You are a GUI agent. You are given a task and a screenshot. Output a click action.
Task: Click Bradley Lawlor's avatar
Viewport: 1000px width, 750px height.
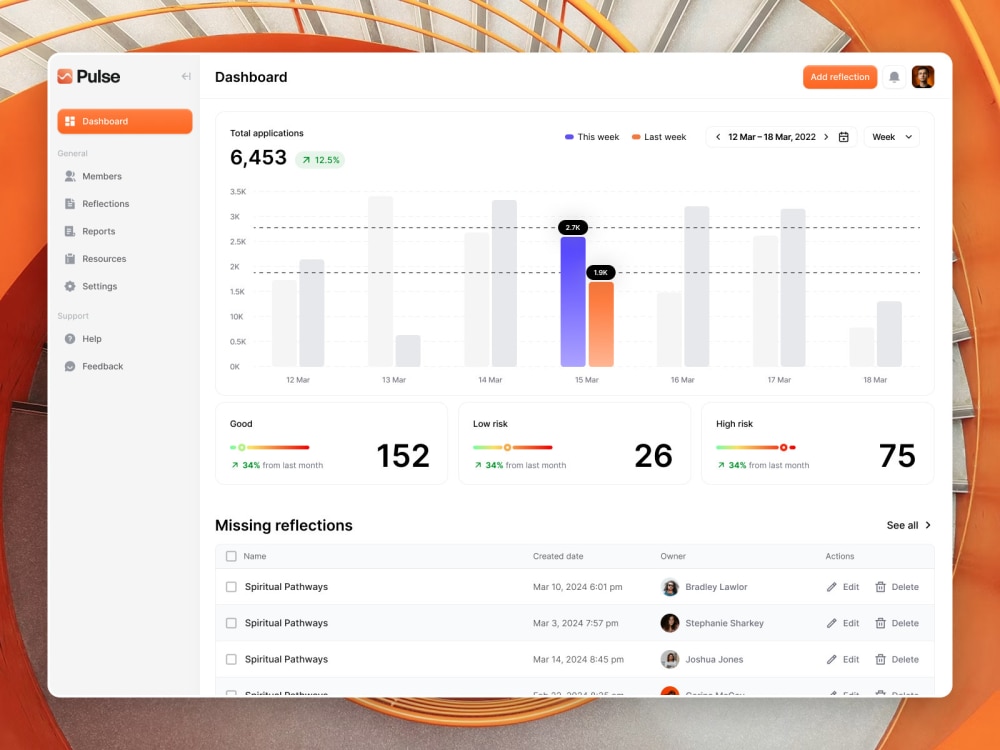670,587
